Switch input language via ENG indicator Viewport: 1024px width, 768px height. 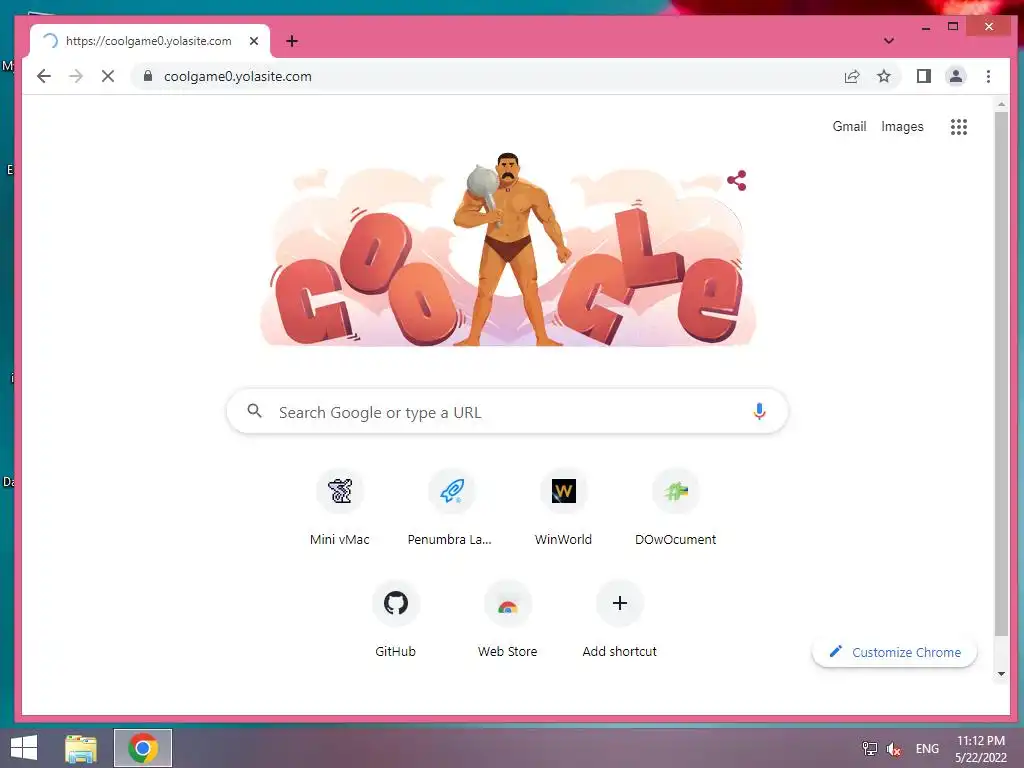point(927,748)
